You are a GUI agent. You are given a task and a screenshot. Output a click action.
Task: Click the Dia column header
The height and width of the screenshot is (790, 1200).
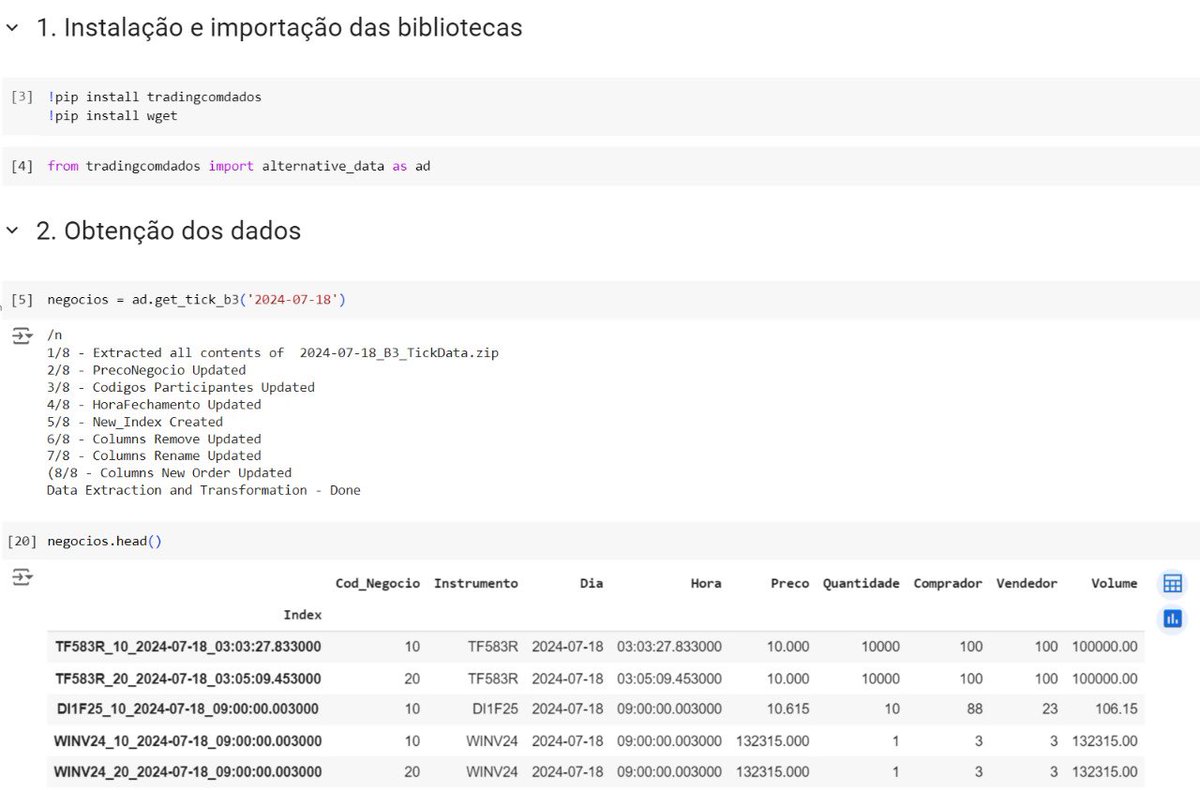point(591,583)
